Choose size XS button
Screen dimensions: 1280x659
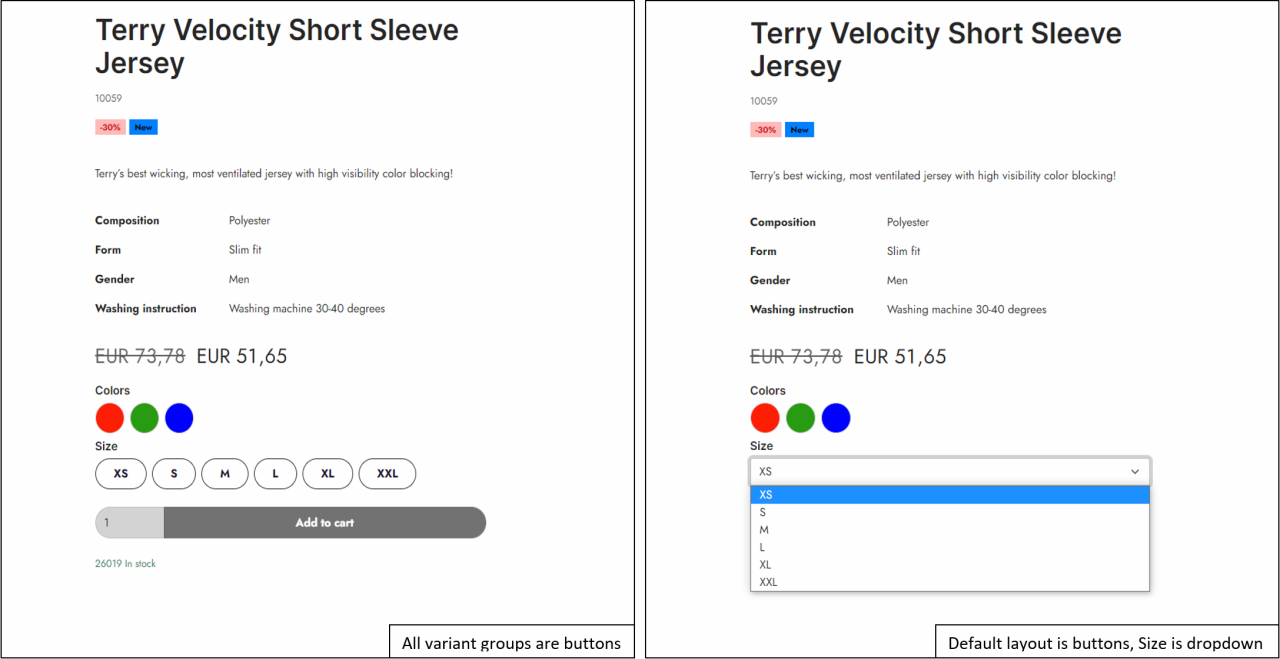tap(121, 474)
